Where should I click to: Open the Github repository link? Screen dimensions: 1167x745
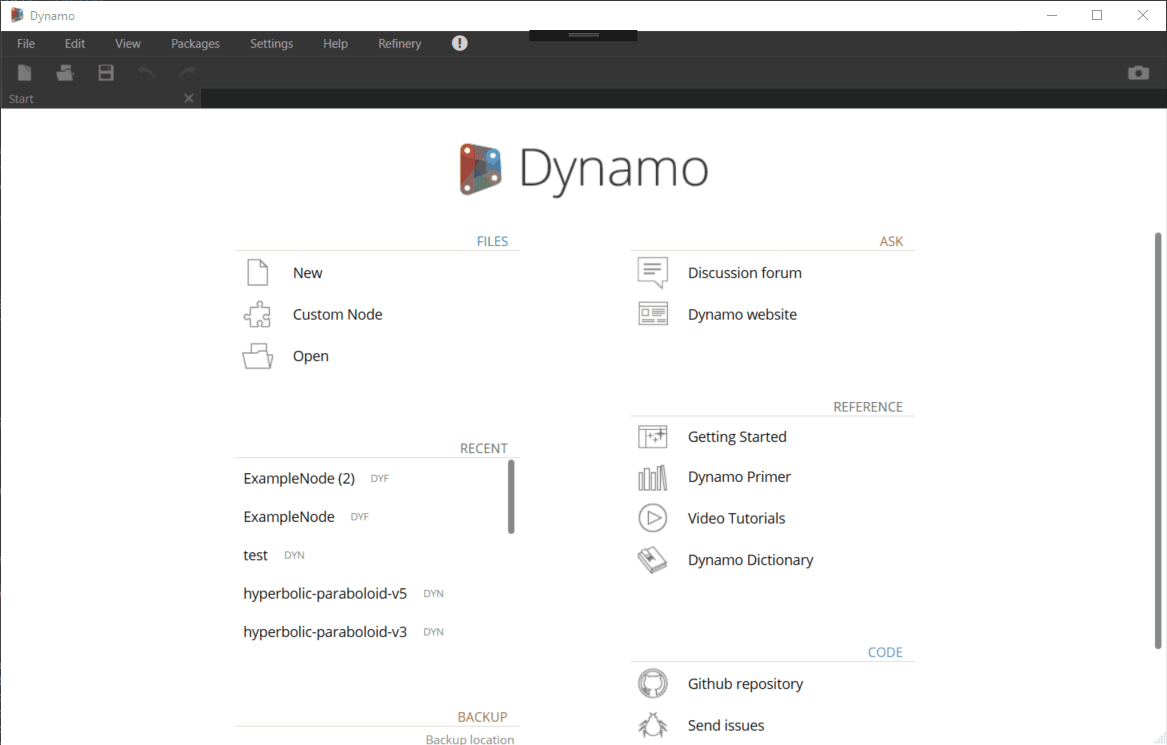tap(745, 683)
